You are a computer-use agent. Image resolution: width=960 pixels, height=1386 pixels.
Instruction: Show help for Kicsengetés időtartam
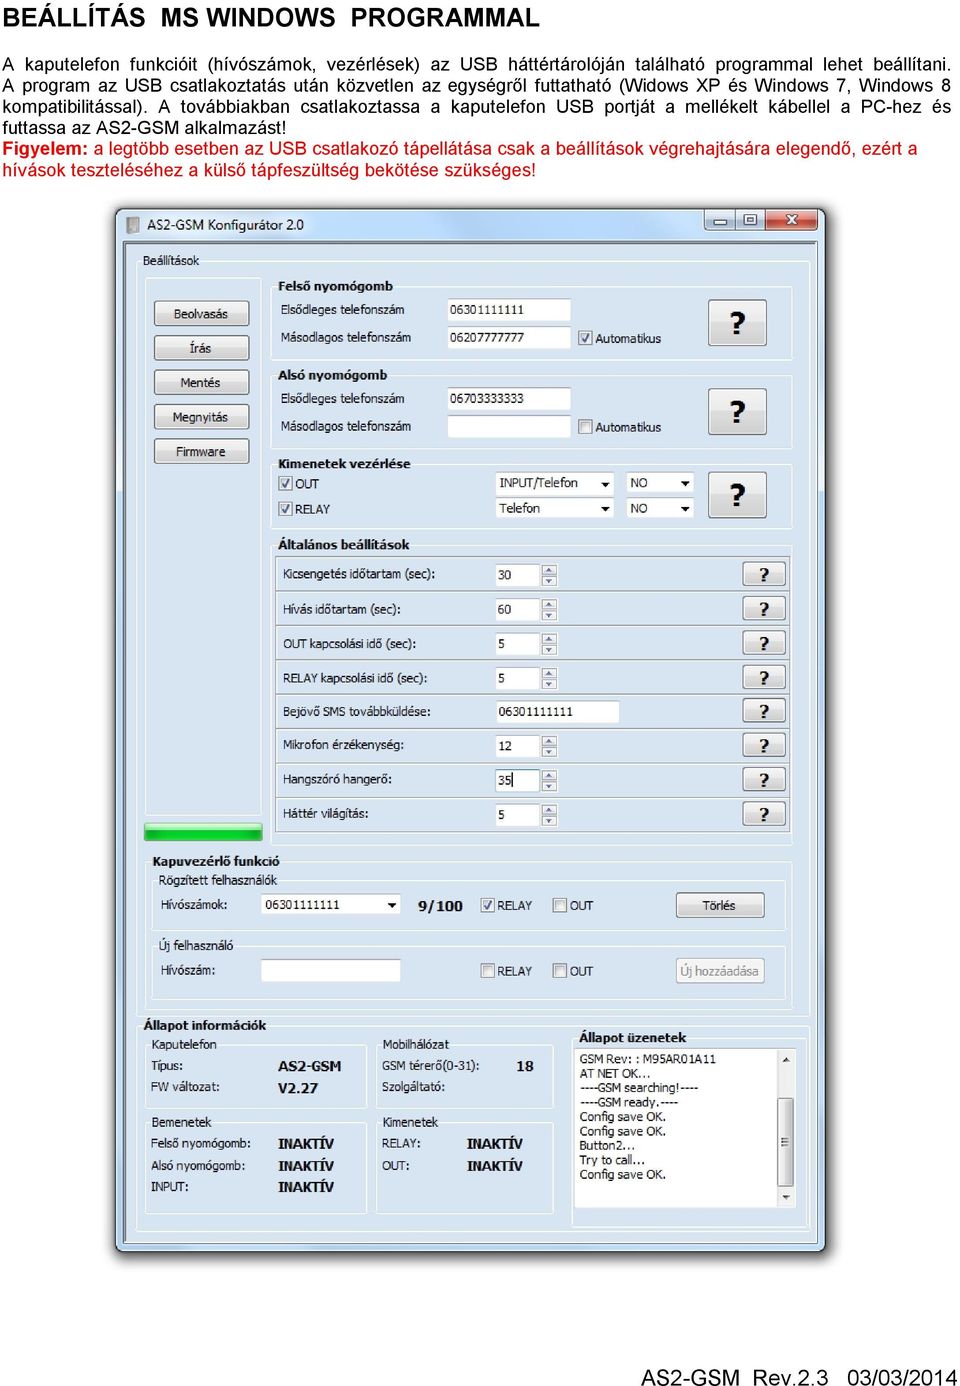(764, 574)
